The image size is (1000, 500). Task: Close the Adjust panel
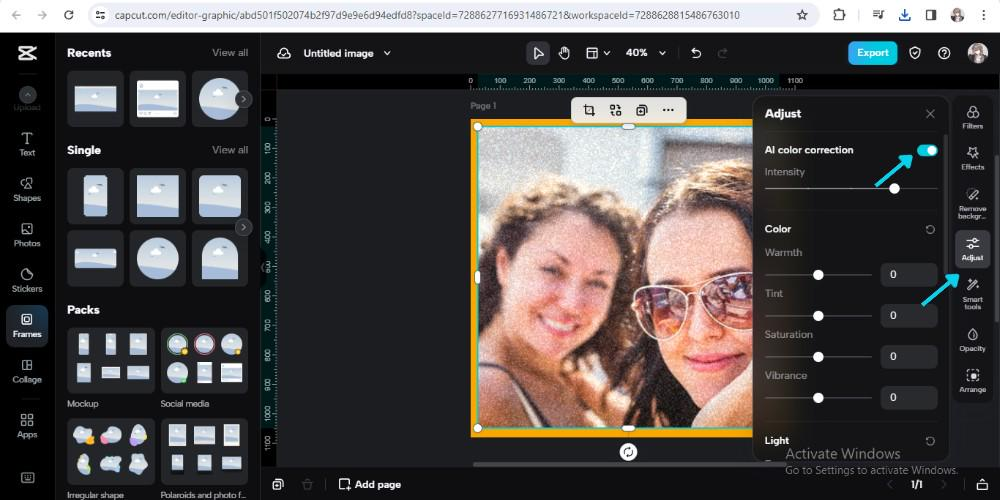tap(930, 114)
